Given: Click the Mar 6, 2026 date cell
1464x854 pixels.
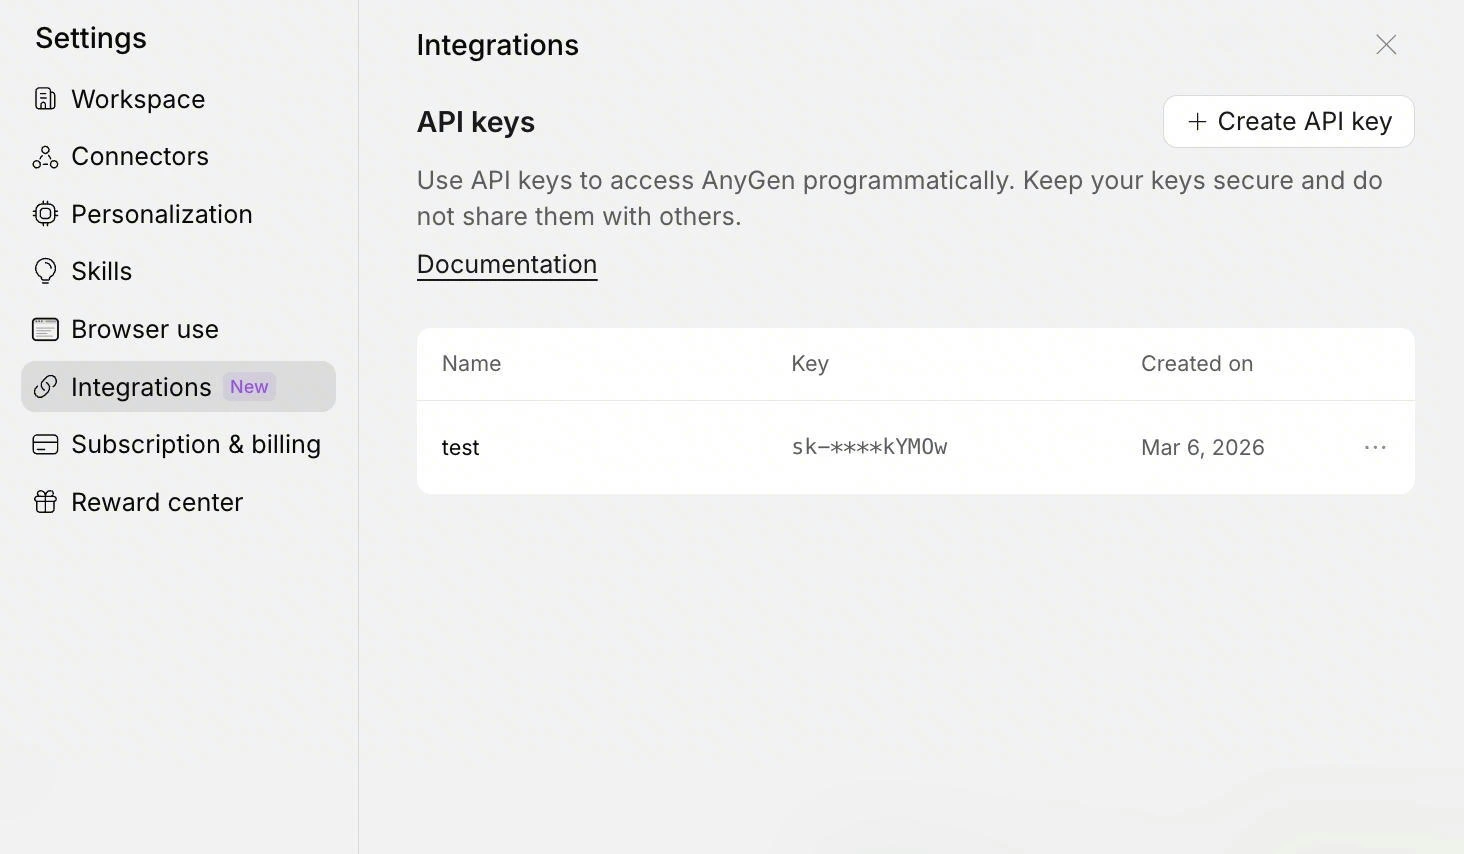Looking at the screenshot, I should tap(1202, 448).
